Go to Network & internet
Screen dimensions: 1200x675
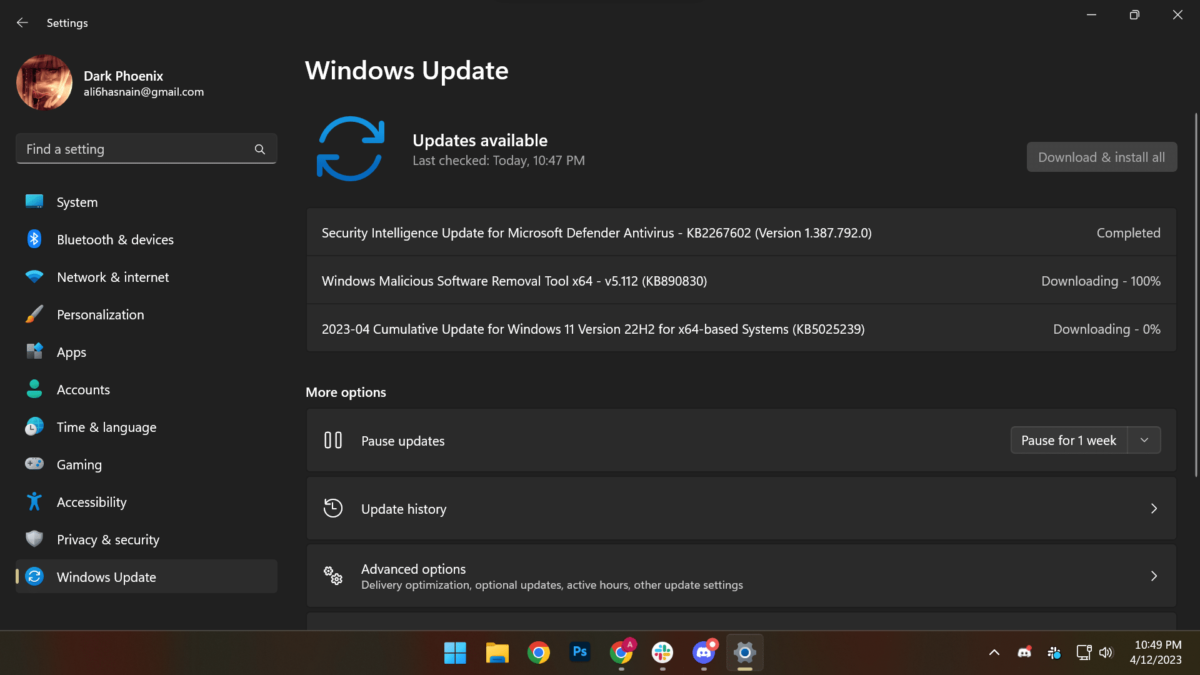point(146,277)
